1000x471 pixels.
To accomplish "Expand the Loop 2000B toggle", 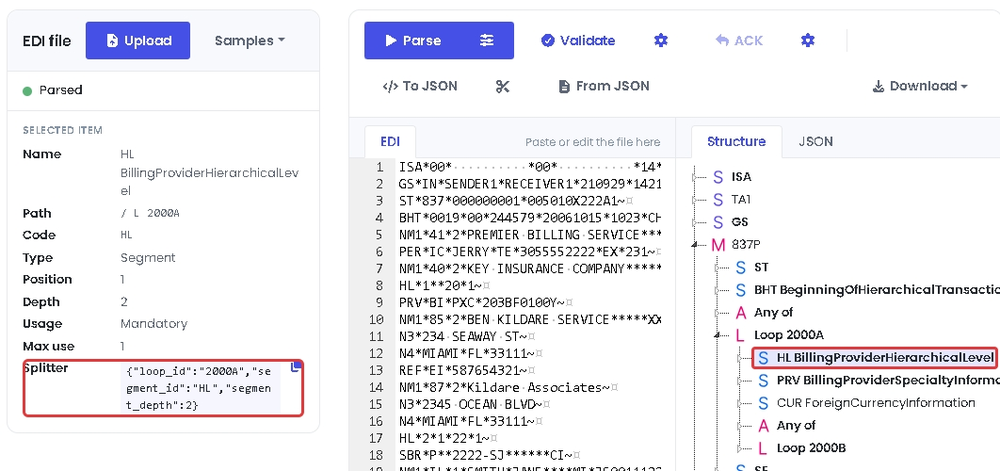I will [741, 448].
